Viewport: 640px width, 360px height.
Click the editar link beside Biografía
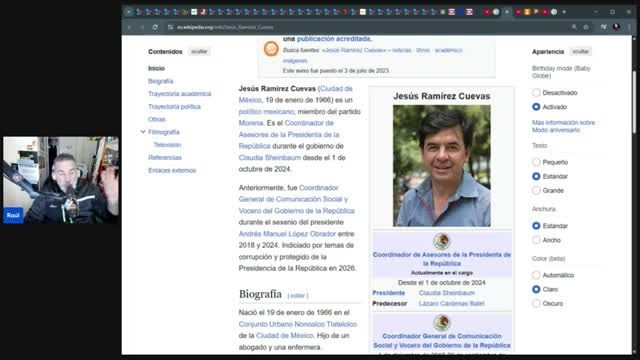pyautogui.click(x=298, y=296)
